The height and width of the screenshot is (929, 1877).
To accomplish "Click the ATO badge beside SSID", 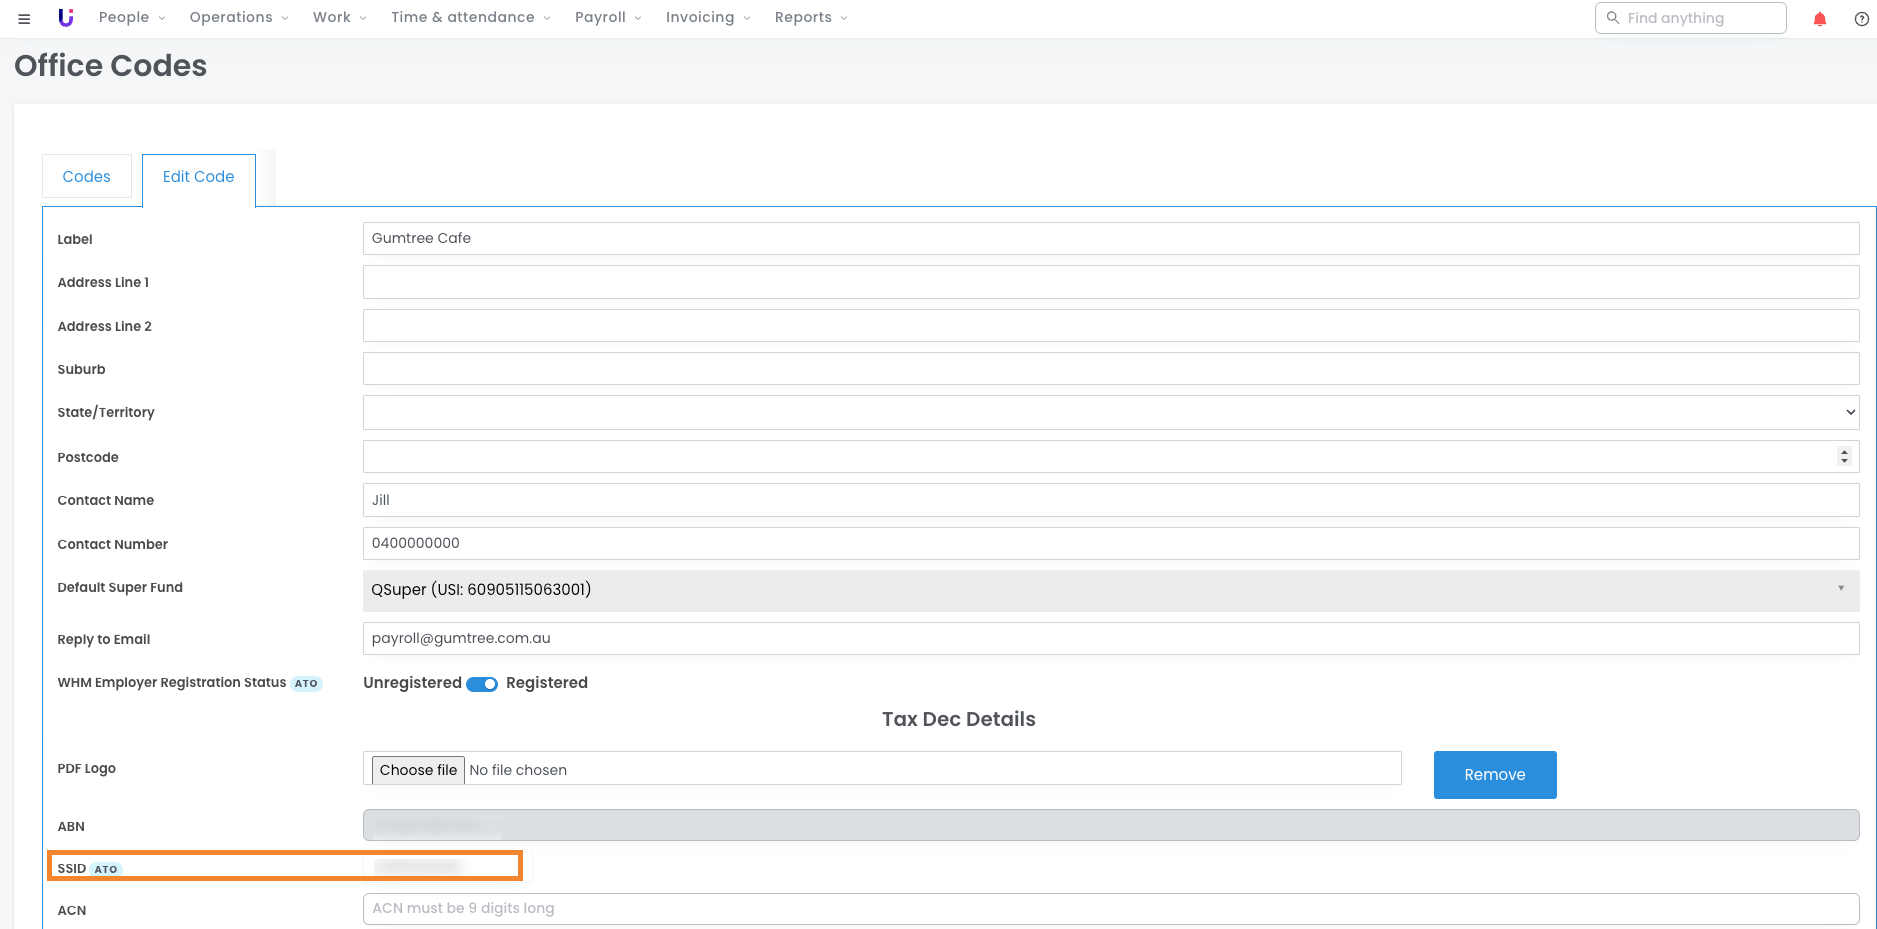I will (x=106, y=869).
